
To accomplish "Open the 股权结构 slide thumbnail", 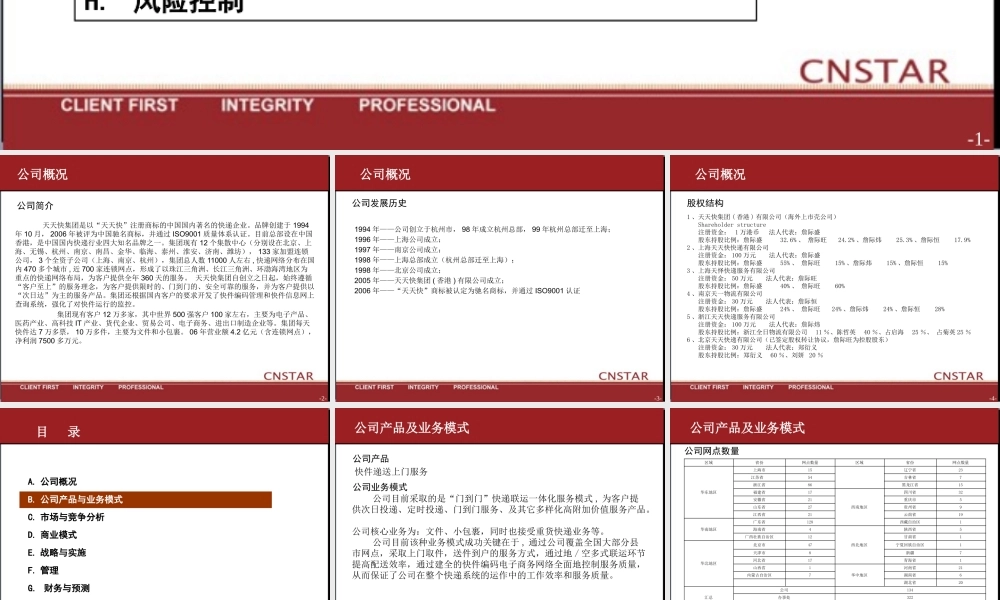I will (834, 279).
